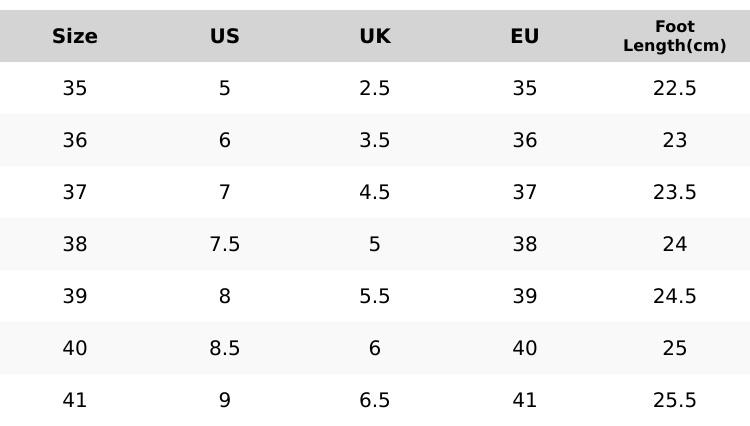Click the Foot Length(cm) header

point(674,36)
